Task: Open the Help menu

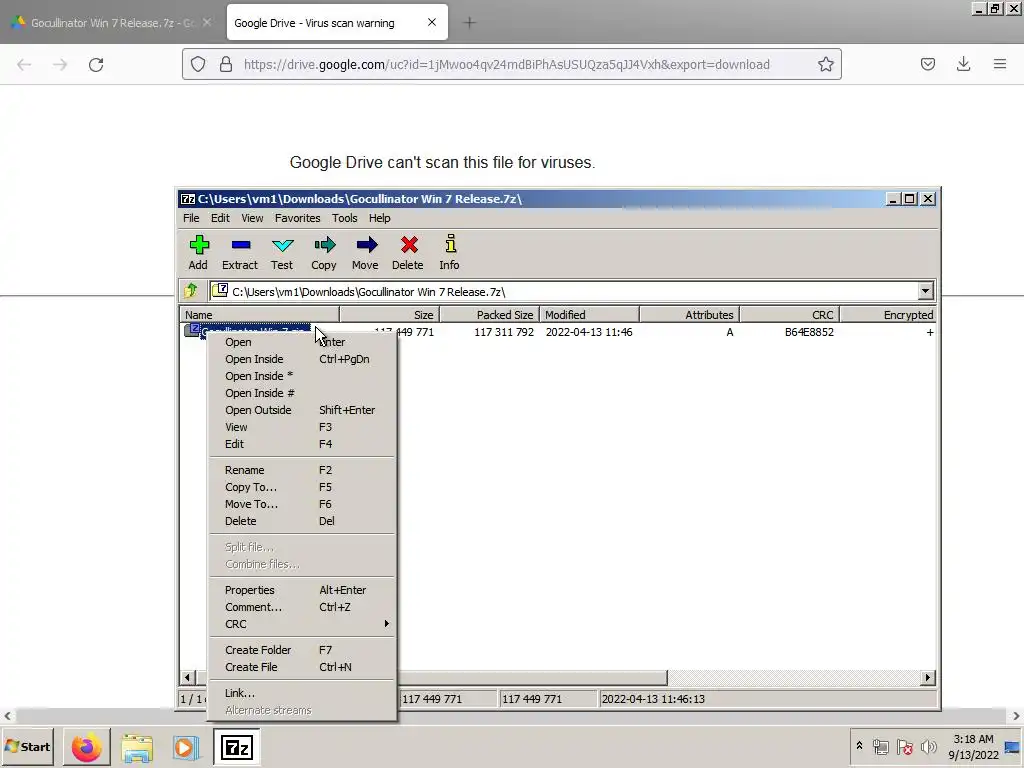Action: click(x=379, y=218)
